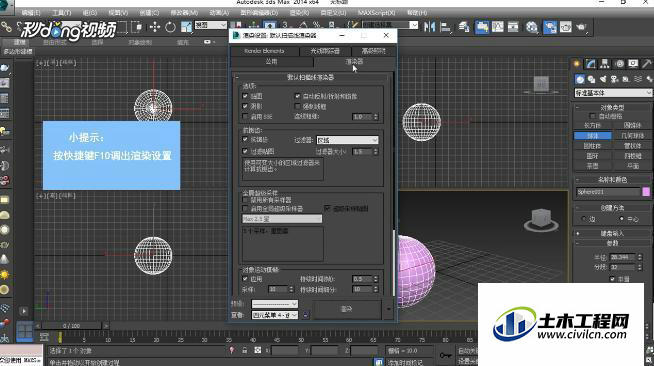Open the Rendered Frame Window icon

tap(566, 27)
